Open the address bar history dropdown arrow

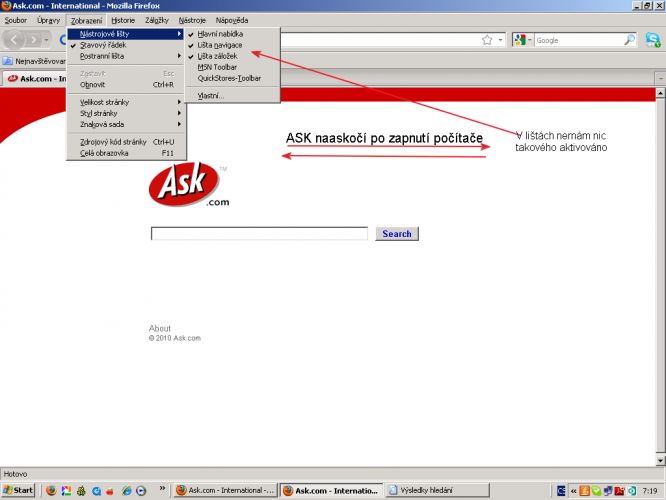pos(500,40)
